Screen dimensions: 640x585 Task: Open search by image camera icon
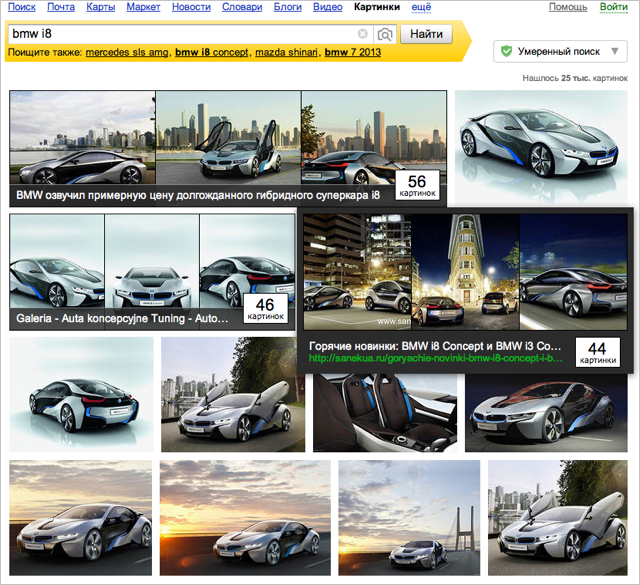385,34
